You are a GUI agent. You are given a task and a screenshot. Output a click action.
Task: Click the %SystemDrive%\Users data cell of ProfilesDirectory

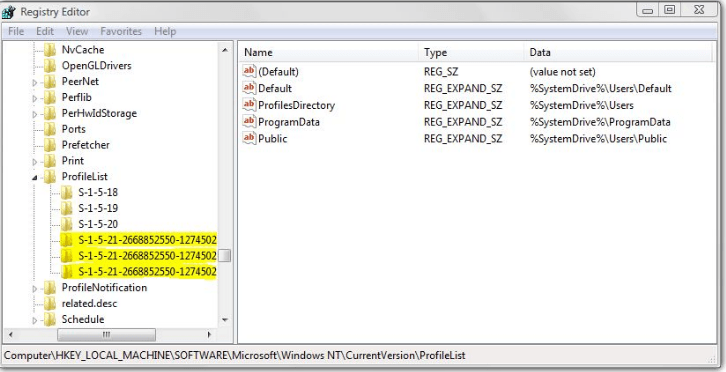coord(582,105)
